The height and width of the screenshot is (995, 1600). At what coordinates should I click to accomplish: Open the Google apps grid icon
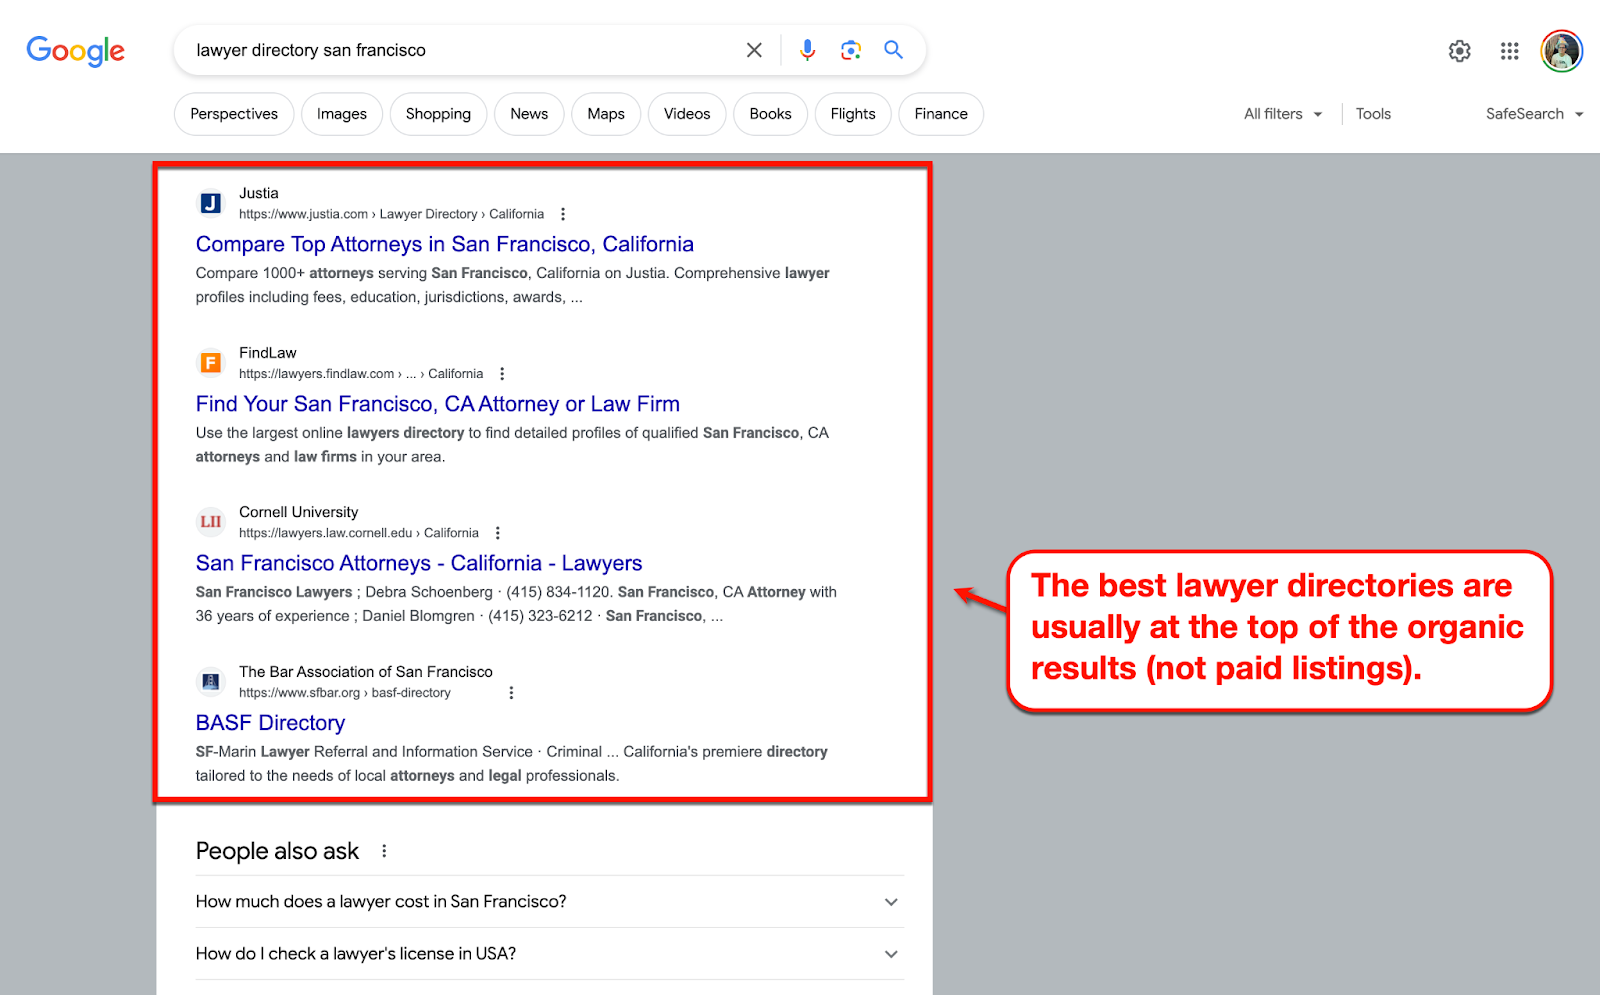(x=1510, y=51)
